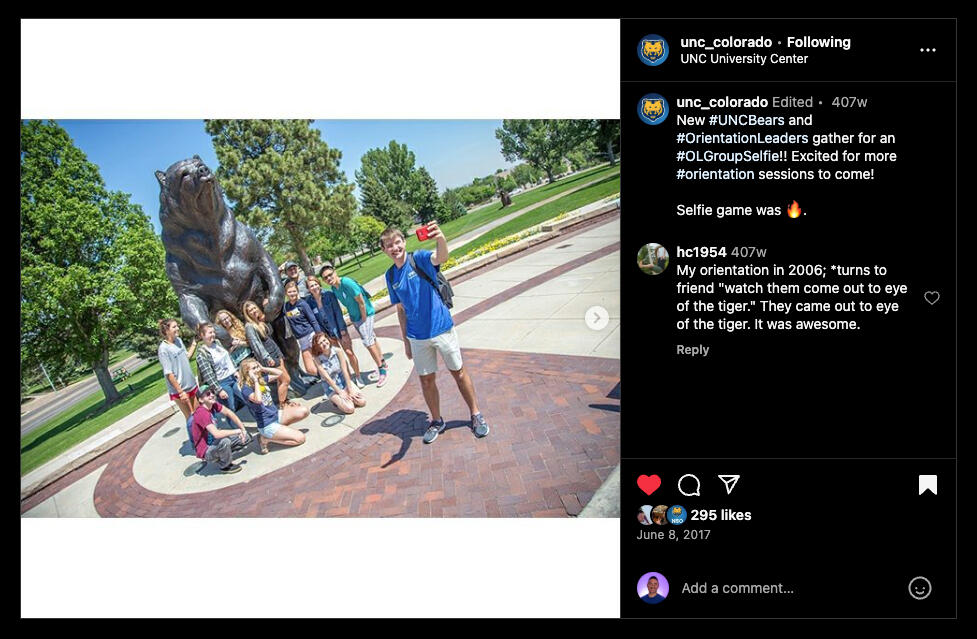Advance to next photo with arrow
The image size is (977, 639).
point(596,318)
